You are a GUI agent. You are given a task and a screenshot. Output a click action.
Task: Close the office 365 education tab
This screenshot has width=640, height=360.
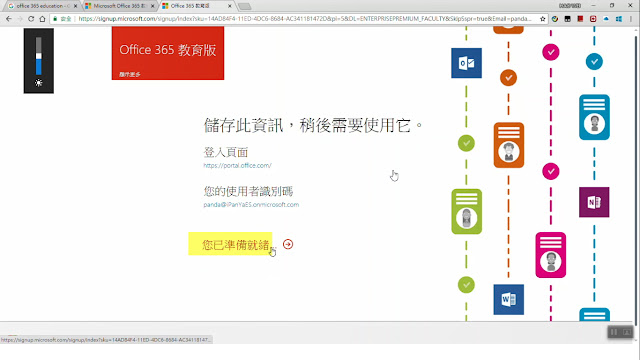76,6
